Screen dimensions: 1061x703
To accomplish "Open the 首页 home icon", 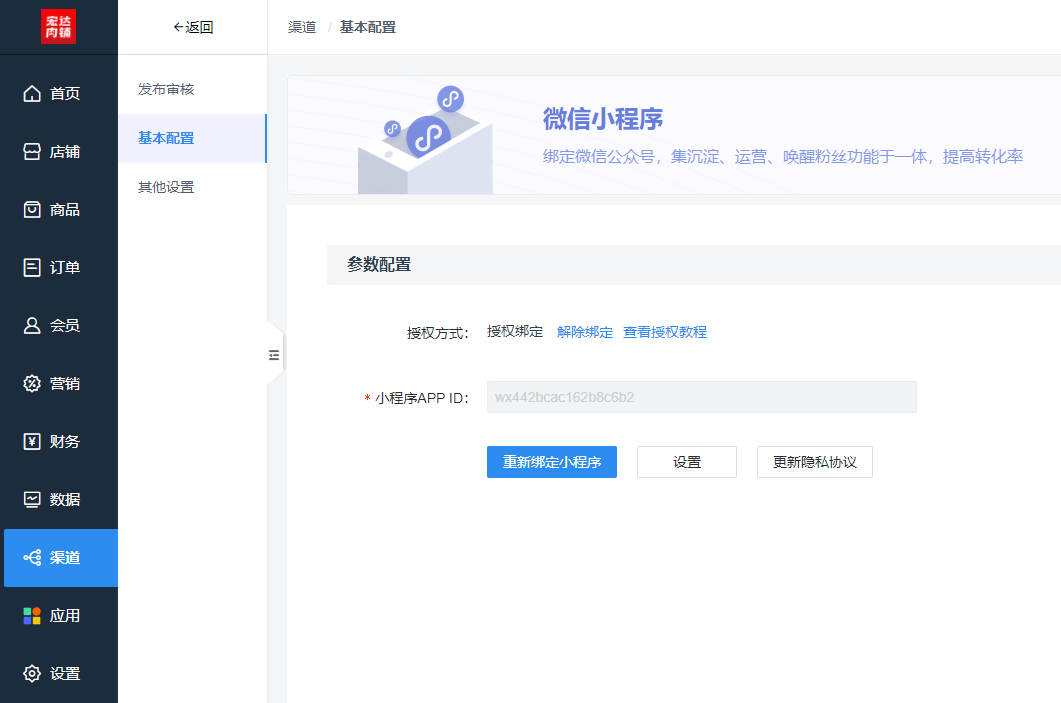I will pyautogui.click(x=32, y=93).
